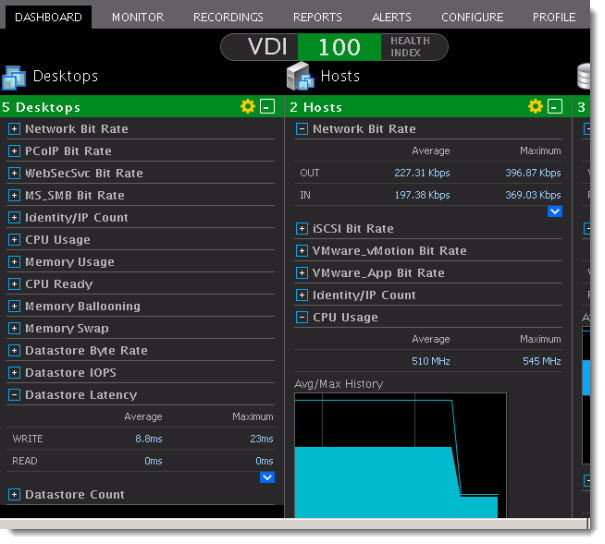Open the Alerts tab
This screenshot has width=605, height=544.
[391, 17]
